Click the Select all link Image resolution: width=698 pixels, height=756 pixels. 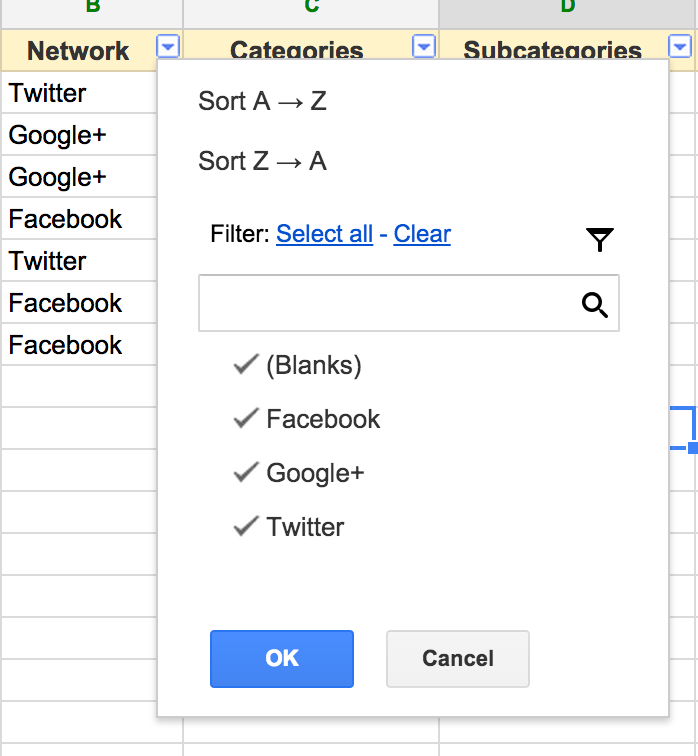[324, 234]
